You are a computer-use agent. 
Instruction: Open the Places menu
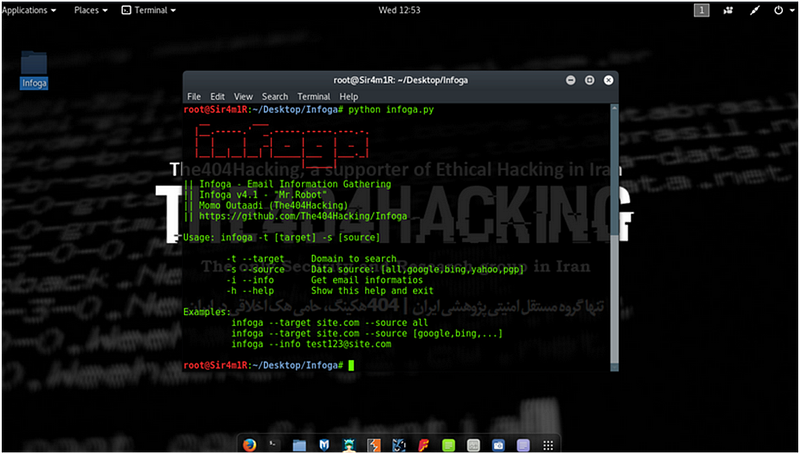91,10
